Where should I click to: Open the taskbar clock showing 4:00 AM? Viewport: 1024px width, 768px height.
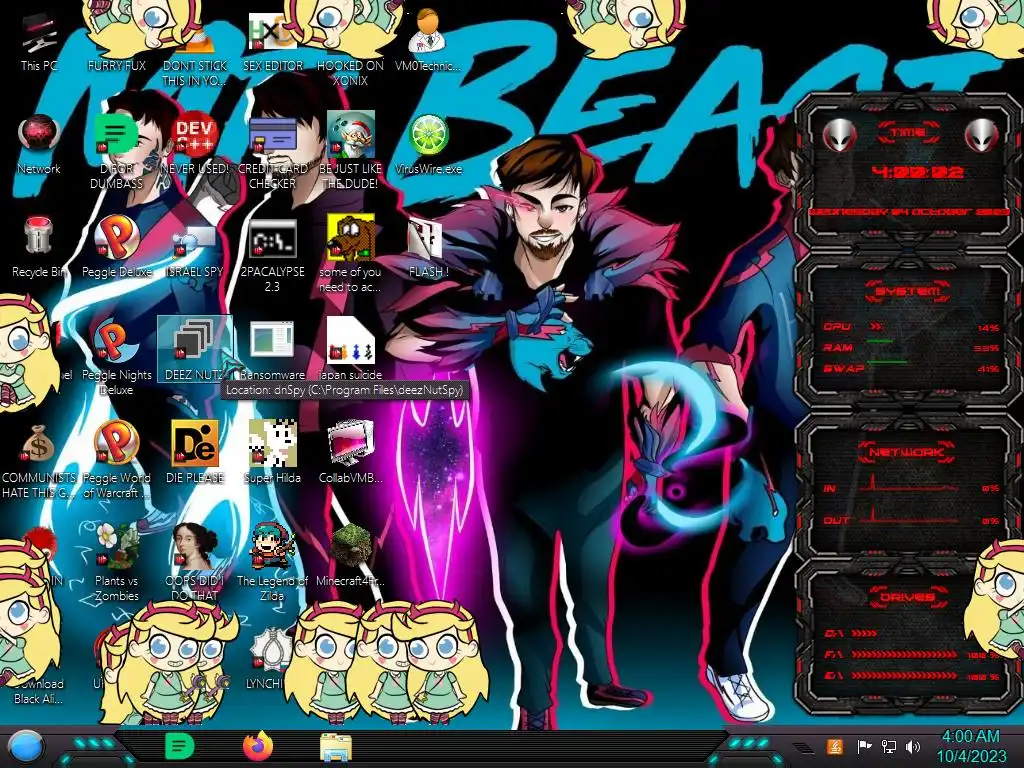click(971, 746)
